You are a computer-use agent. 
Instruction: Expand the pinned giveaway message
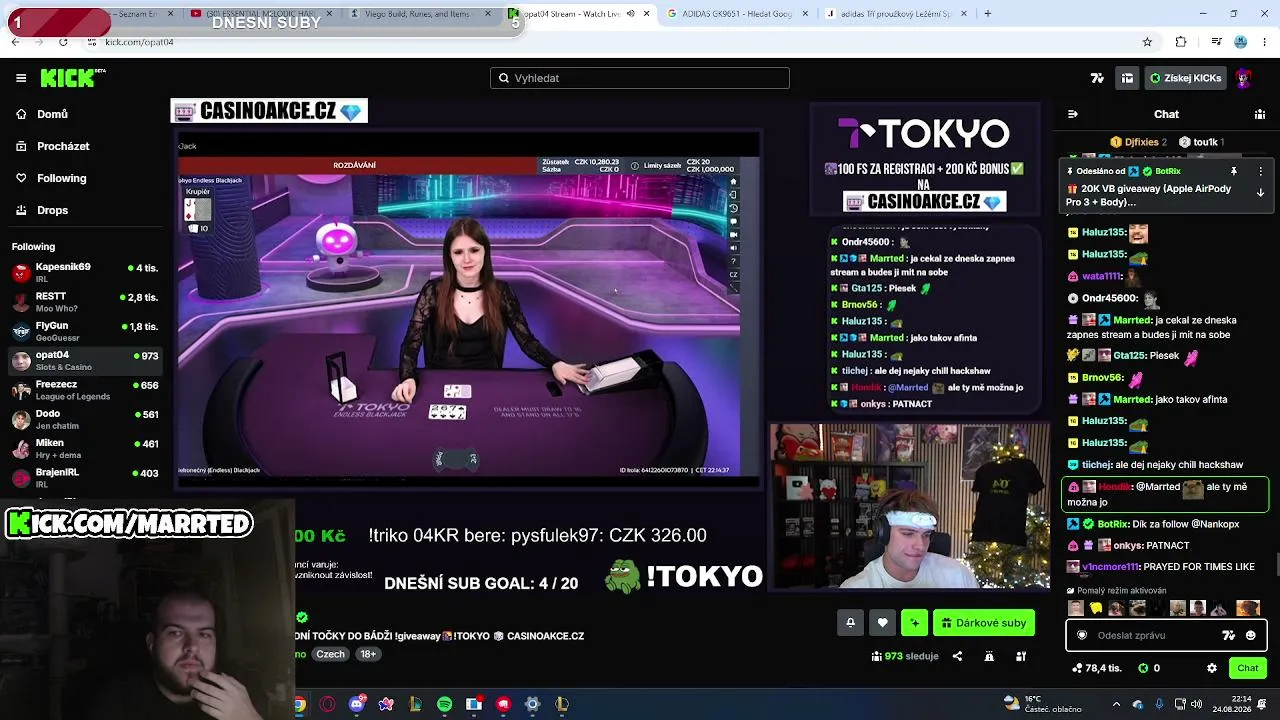[x=1260, y=193]
